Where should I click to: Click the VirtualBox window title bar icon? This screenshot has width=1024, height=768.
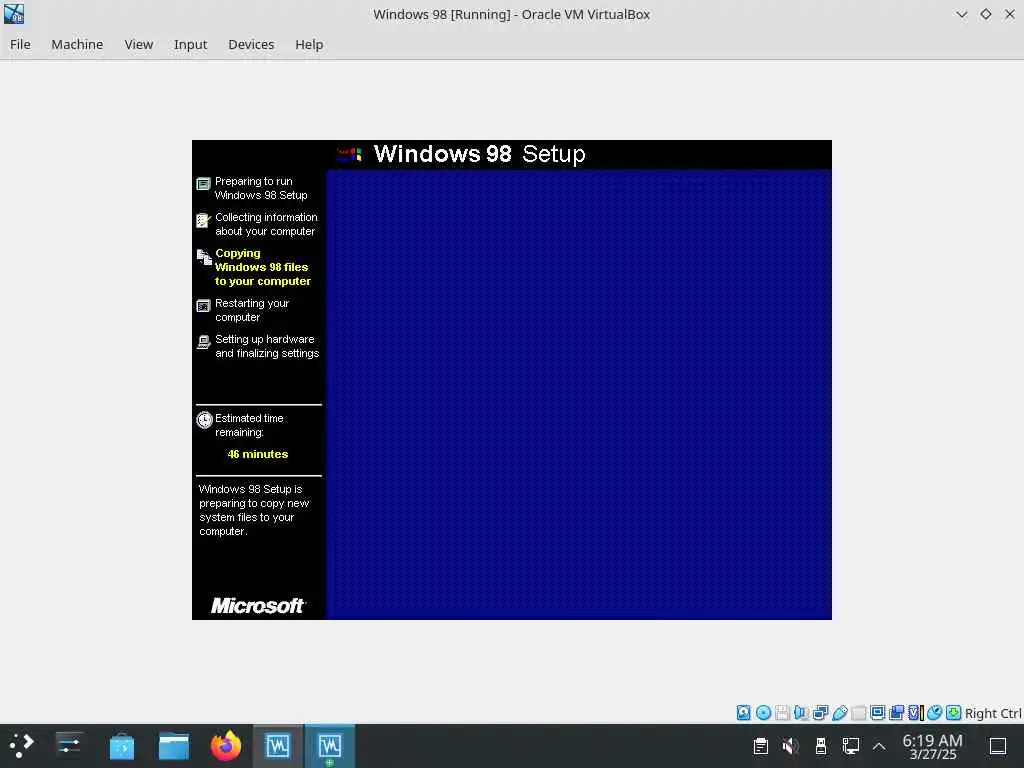(14, 14)
